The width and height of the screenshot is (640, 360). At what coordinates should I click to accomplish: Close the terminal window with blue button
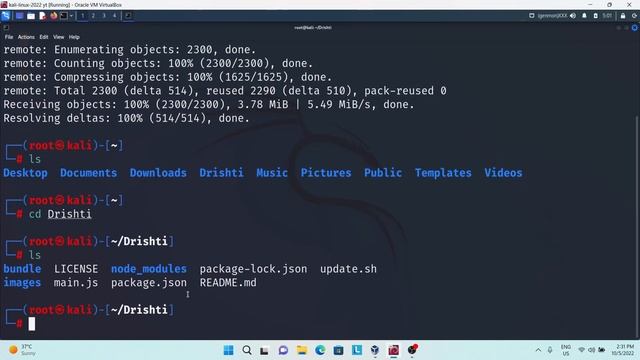point(635,28)
